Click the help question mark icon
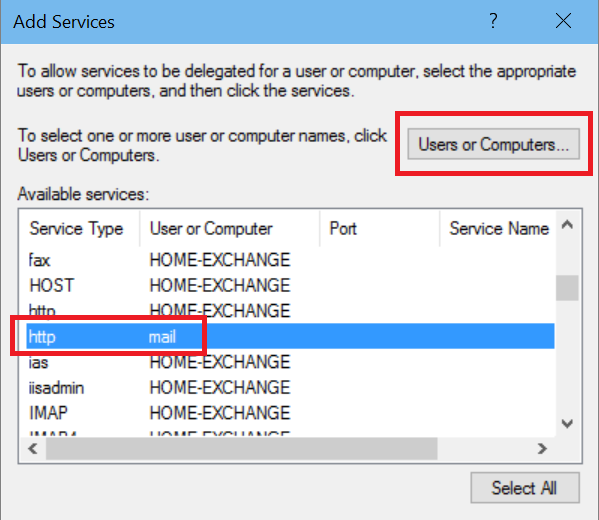 [x=493, y=21]
